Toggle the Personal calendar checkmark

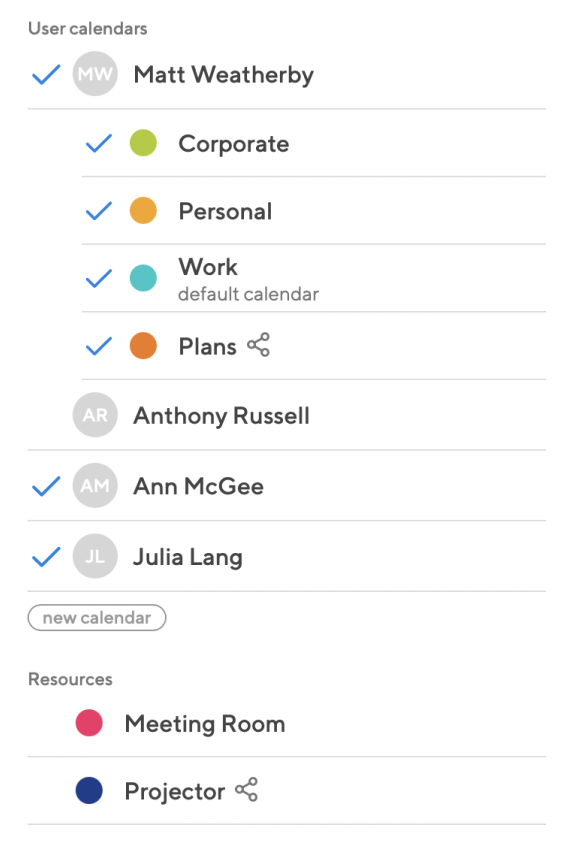tap(99, 211)
